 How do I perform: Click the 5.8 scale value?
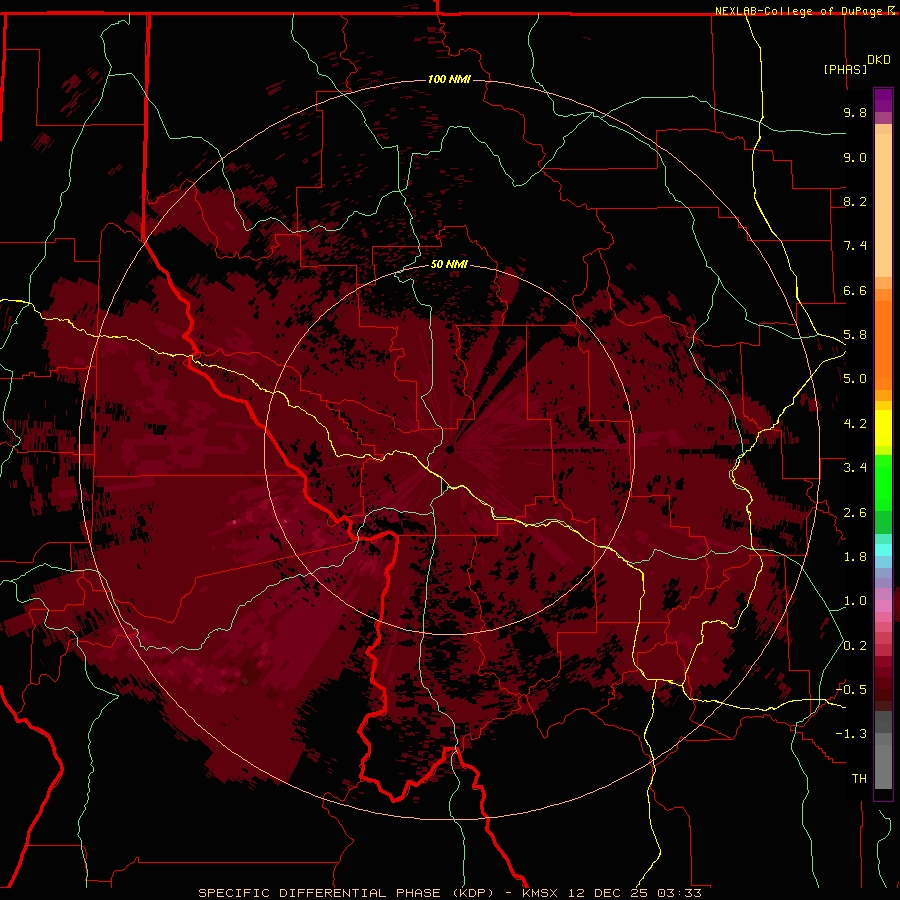855,335
